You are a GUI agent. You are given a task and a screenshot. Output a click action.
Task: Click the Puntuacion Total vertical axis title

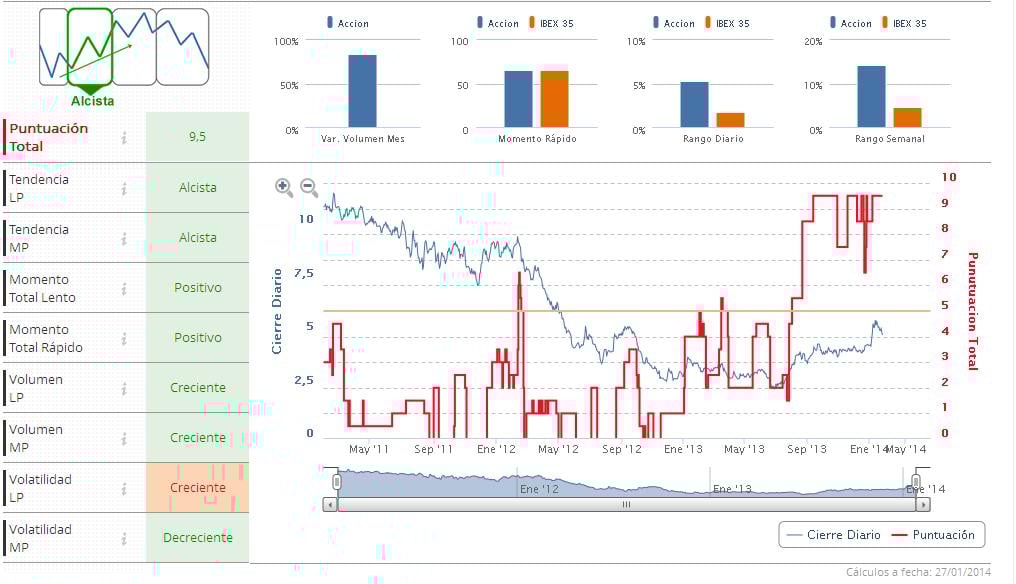[973, 311]
